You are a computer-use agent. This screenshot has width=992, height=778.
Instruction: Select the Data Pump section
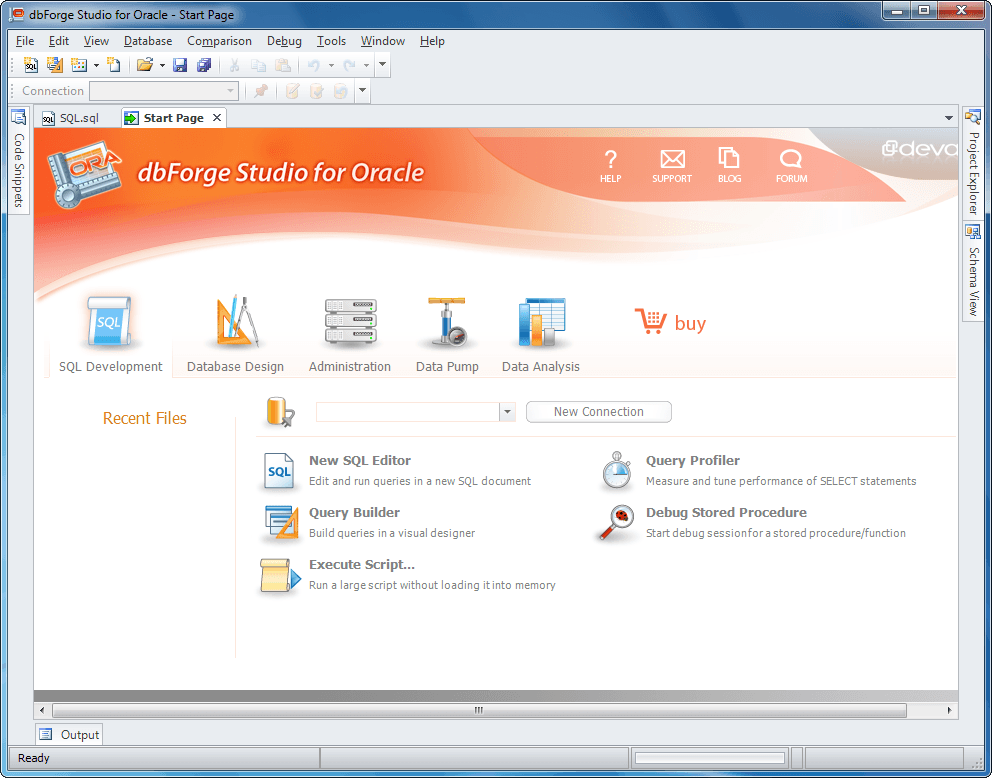(447, 335)
